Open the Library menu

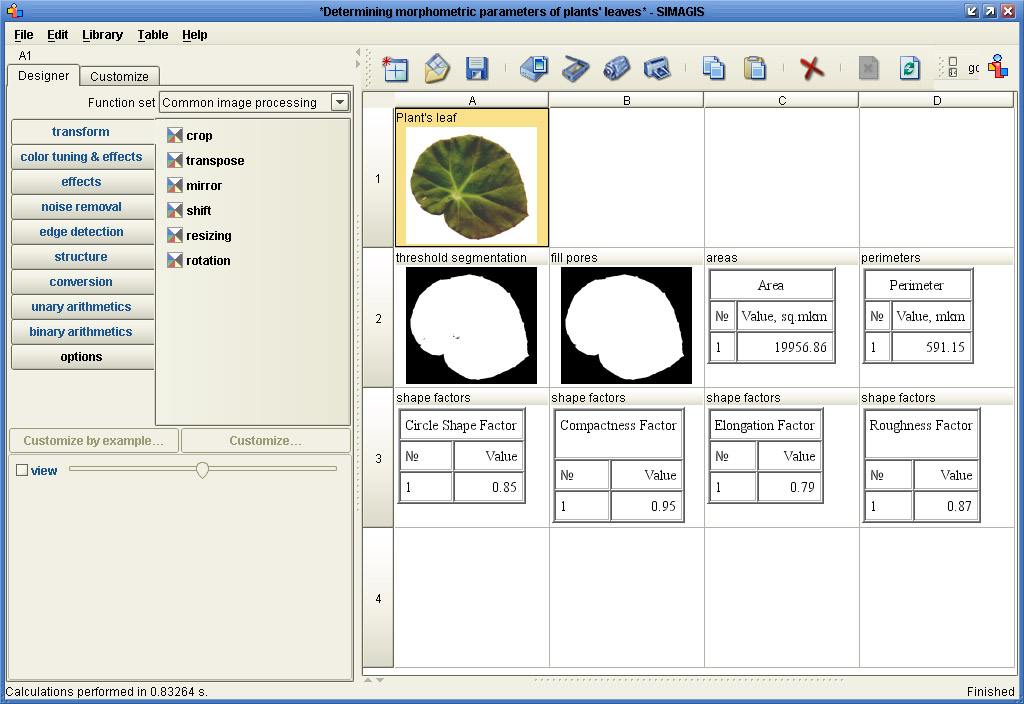coord(102,34)
